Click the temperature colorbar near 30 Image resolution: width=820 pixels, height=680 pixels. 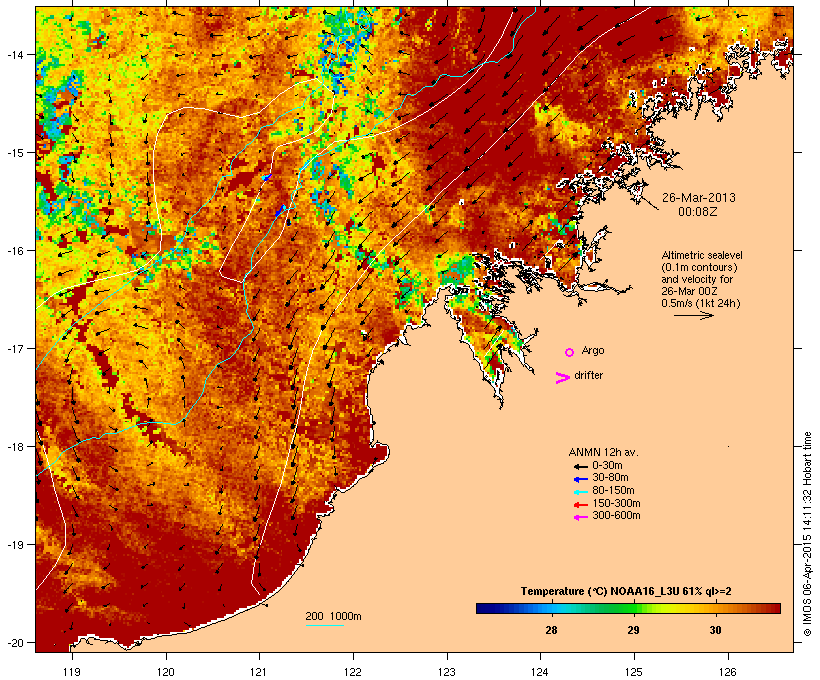[x=715, y=608]
